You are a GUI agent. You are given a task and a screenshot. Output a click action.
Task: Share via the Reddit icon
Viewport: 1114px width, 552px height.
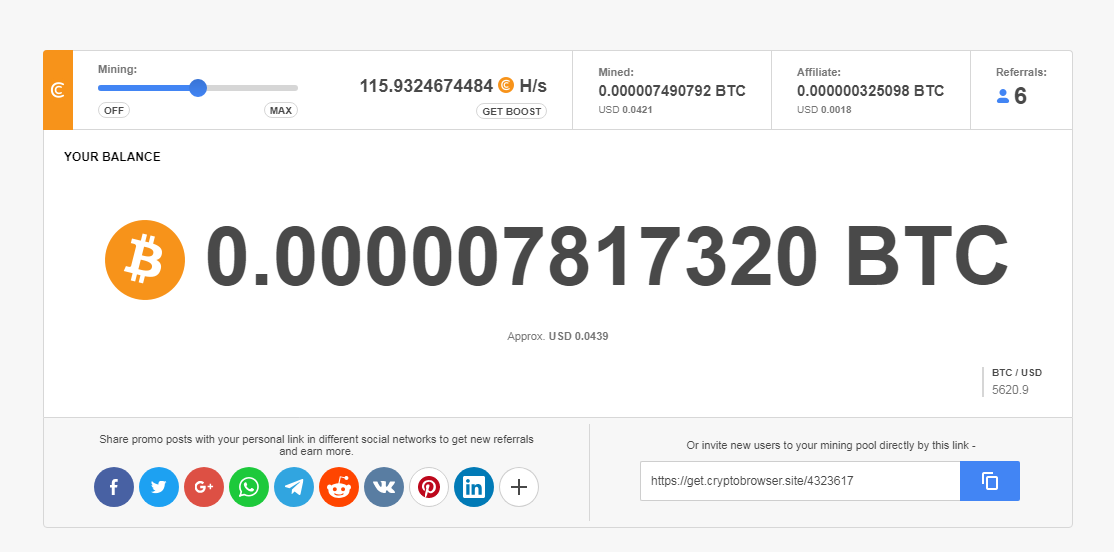point(339,487)
